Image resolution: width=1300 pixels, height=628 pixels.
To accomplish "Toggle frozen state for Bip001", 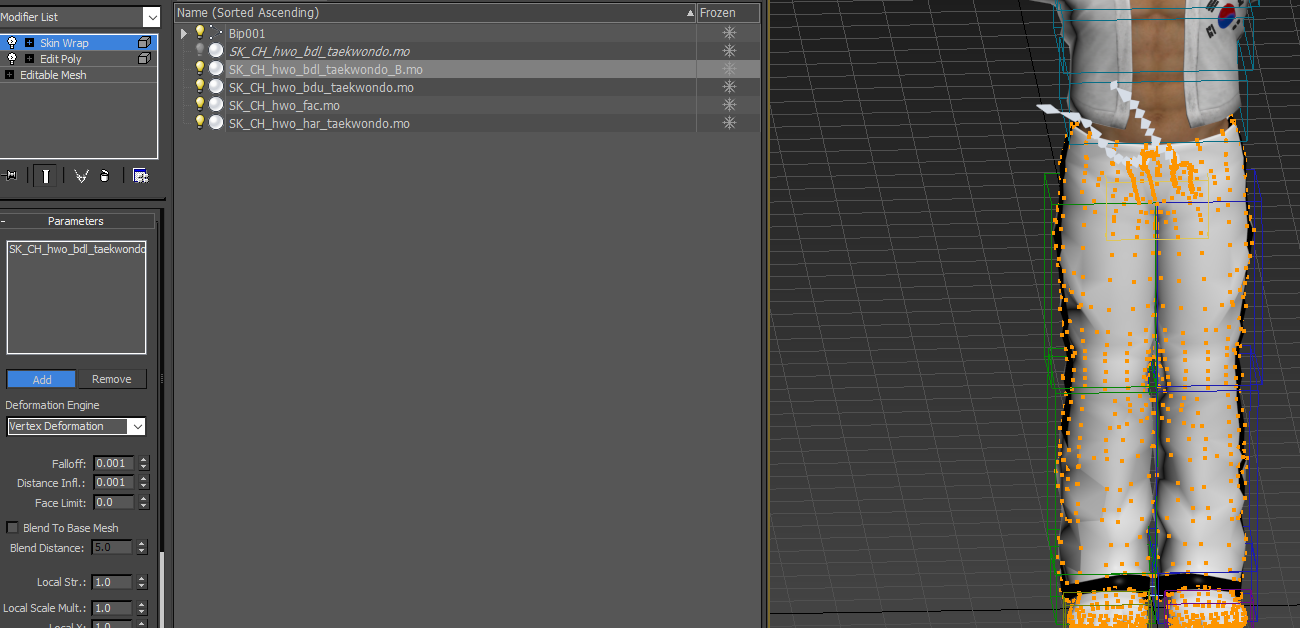I will coord(729,33).
